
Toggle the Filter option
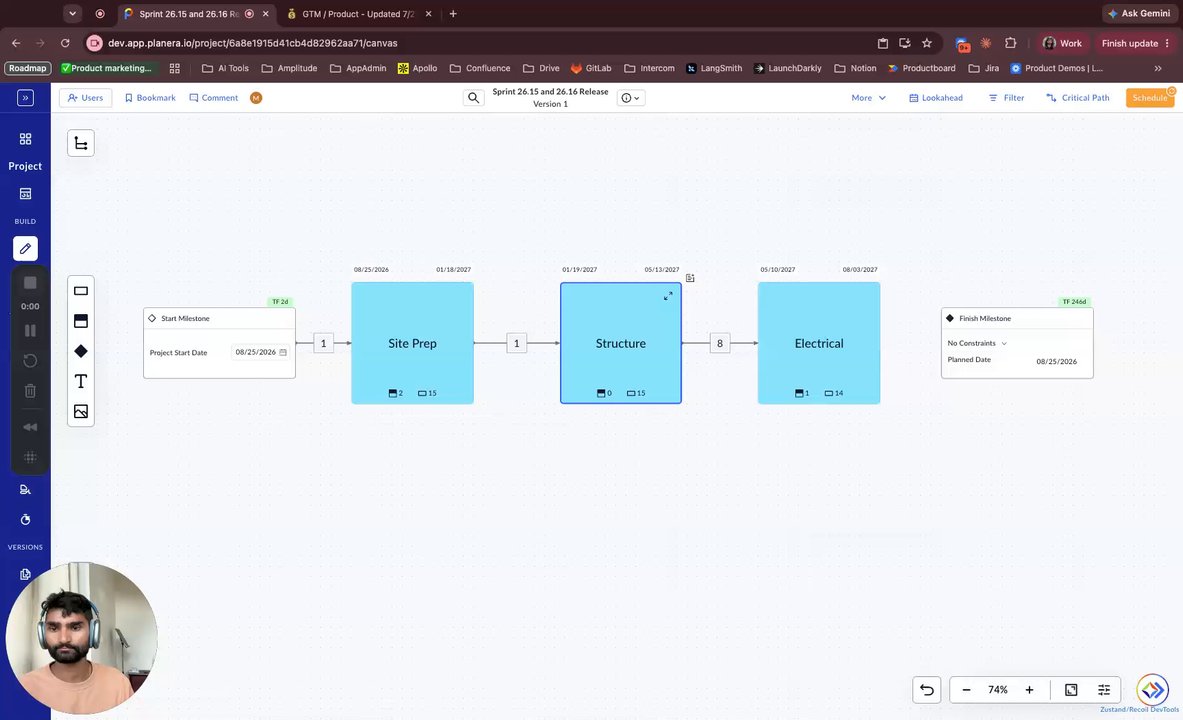[1006, 97]
